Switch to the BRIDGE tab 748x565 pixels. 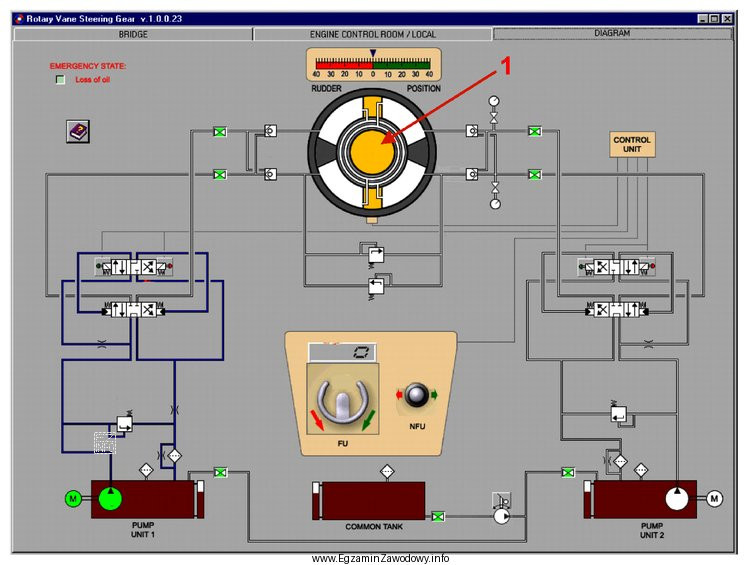(x=133, y=34)
